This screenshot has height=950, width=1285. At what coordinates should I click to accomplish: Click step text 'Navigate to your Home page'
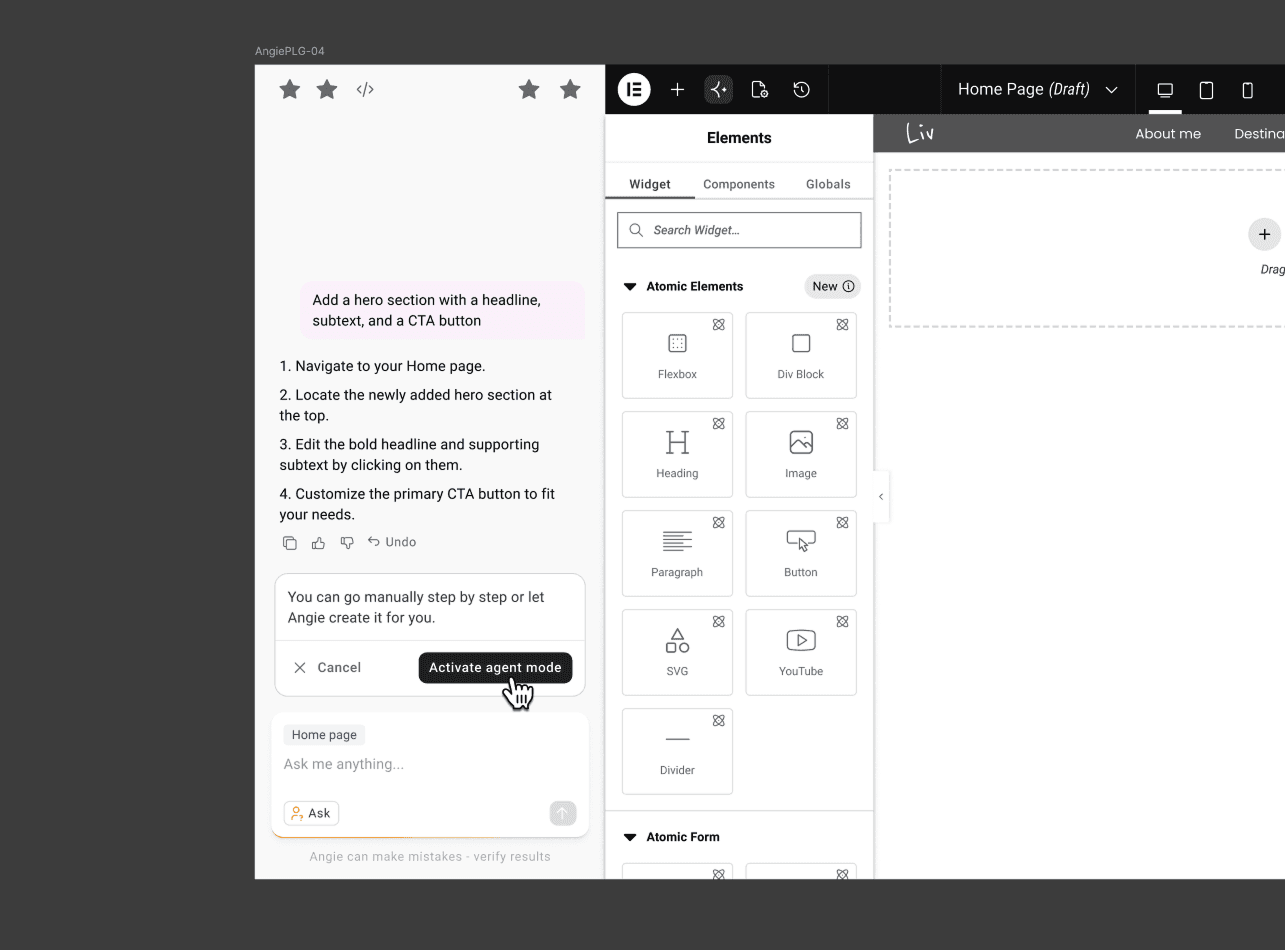click(x=390, y=366)
